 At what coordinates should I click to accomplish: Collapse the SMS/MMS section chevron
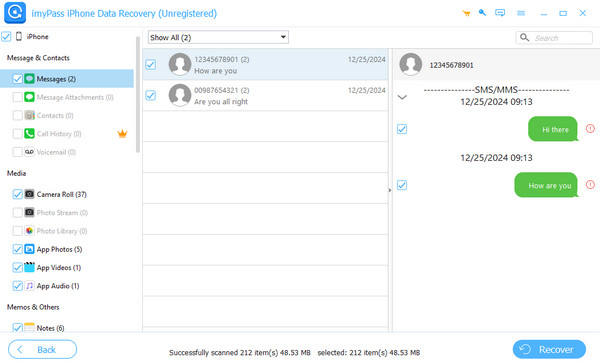click(402, 97)
